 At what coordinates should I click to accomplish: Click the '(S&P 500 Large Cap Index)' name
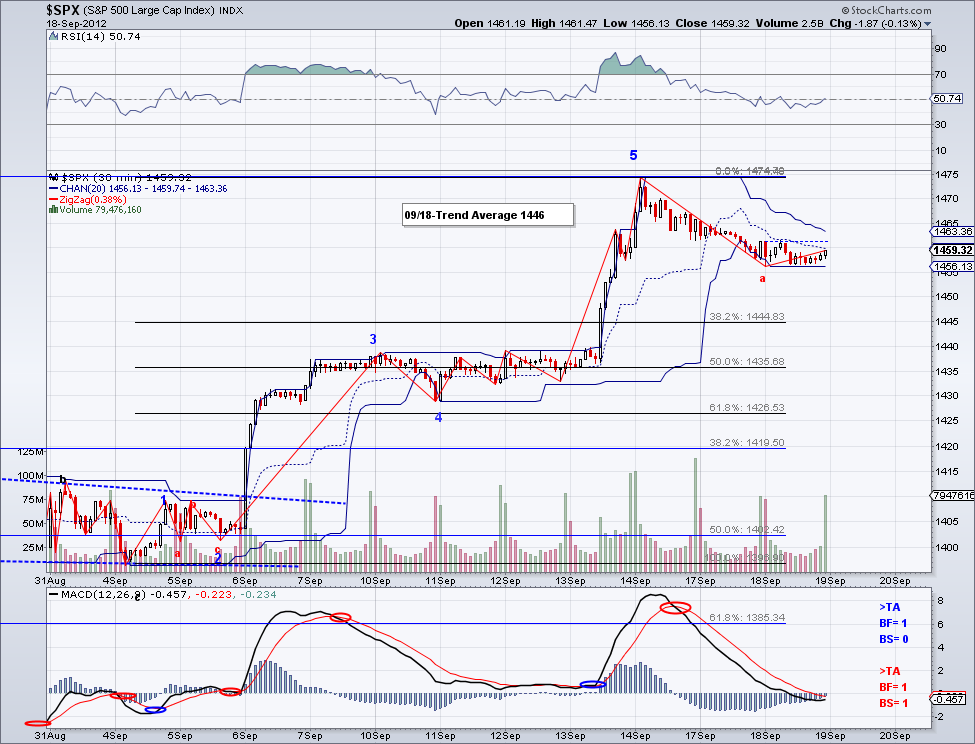(150, 11)
